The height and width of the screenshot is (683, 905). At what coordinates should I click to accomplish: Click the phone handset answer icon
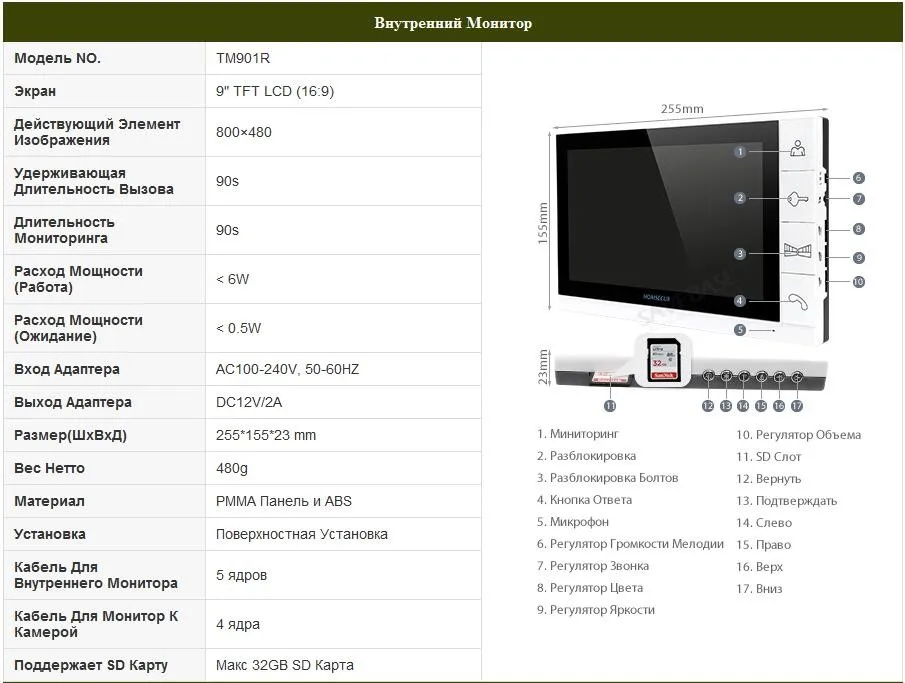(x=798, y=301)
